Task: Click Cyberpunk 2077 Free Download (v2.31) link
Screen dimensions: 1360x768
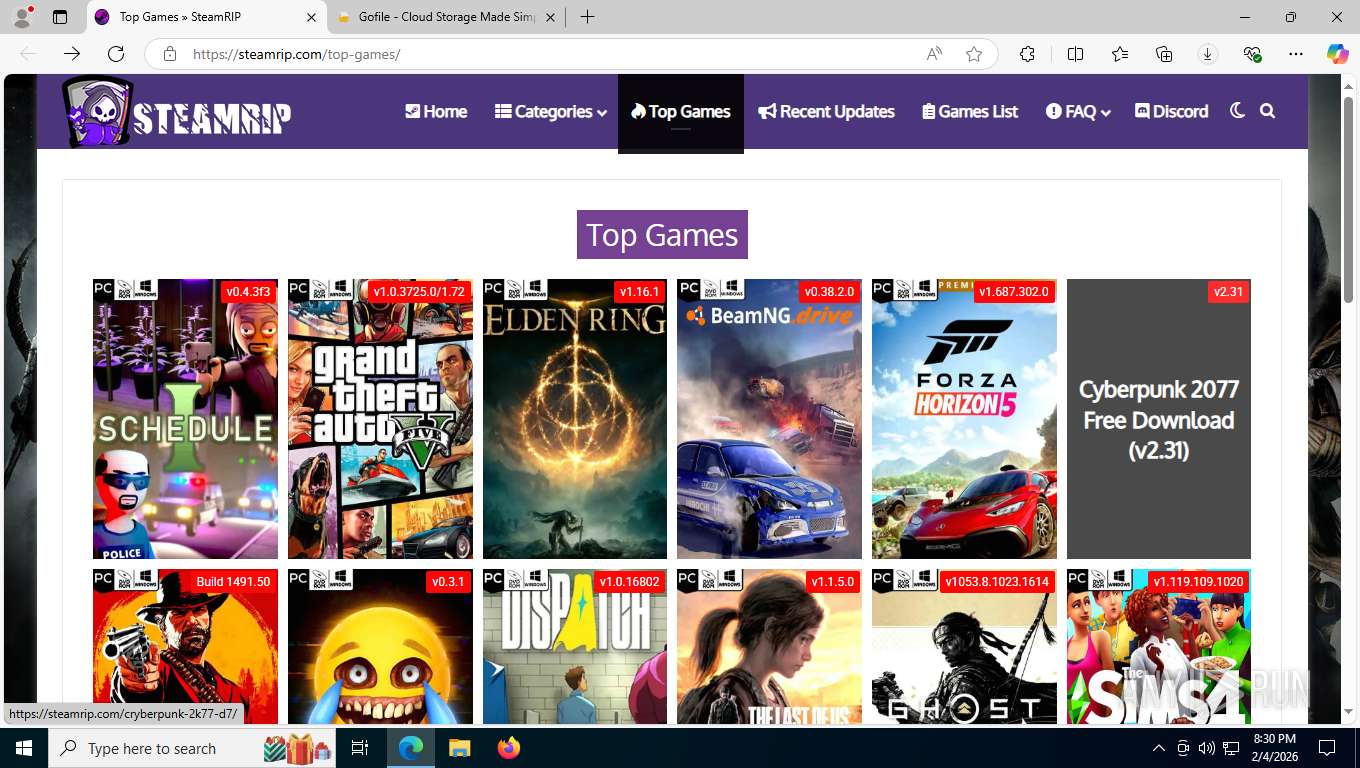Action: (1159, 419)
